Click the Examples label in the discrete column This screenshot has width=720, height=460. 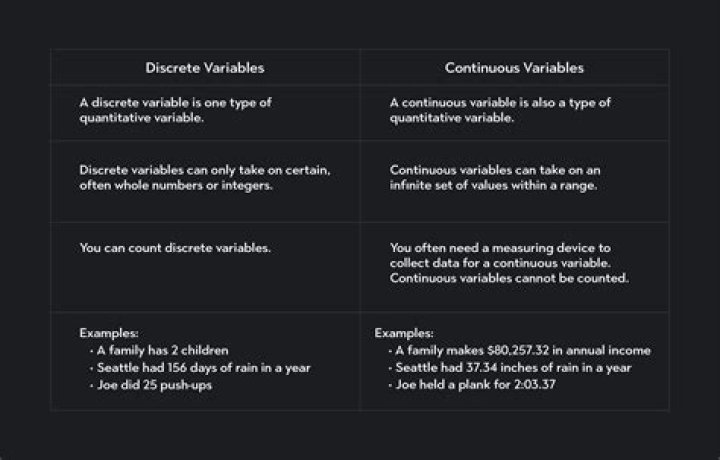[107, 333]
